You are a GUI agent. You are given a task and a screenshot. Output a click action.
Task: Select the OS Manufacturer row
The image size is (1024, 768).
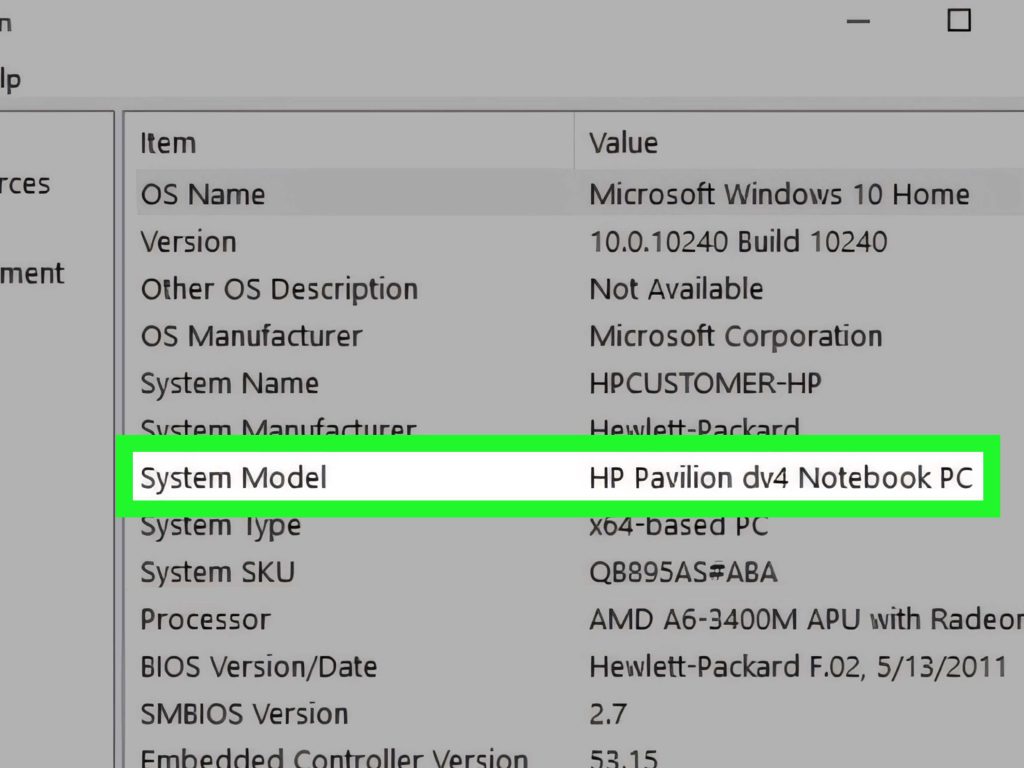[251, 336]
